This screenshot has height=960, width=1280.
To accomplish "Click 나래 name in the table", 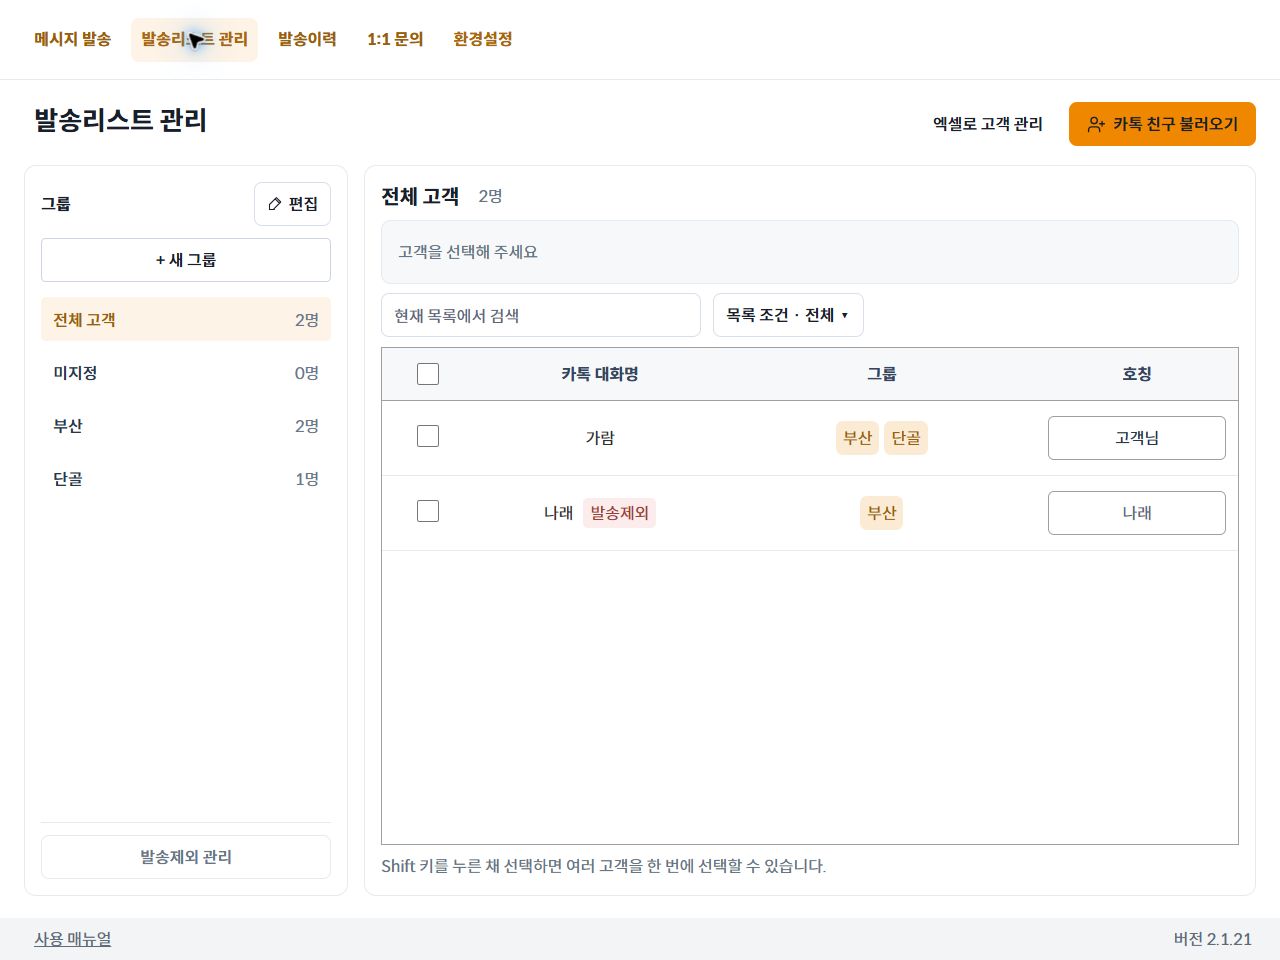I will coord(558,513).
